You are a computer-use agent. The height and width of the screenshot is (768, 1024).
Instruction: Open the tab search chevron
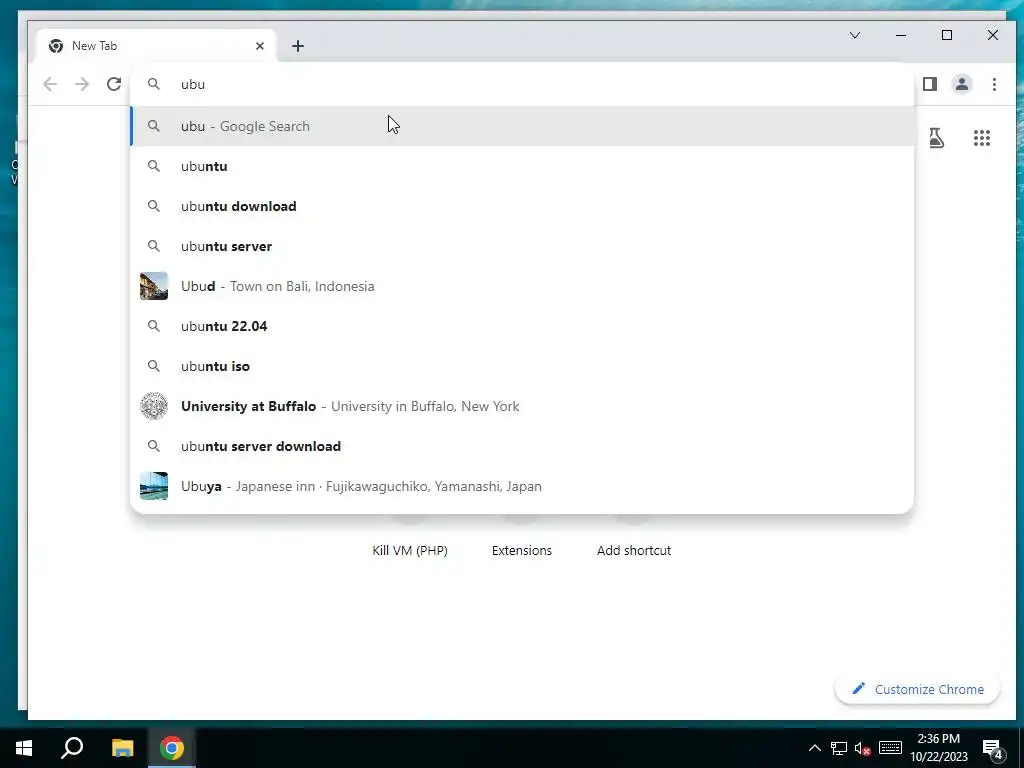pyautogui.click(x=854, y=35)
